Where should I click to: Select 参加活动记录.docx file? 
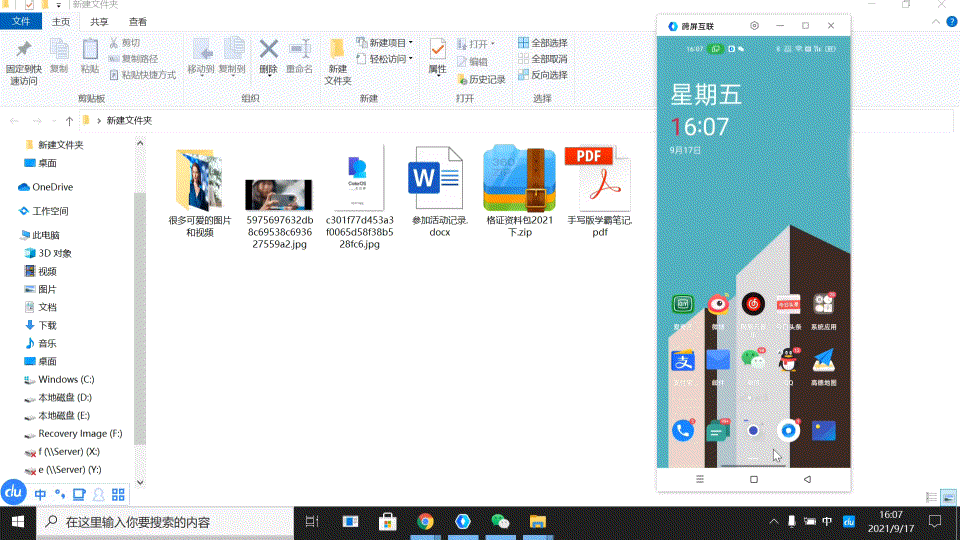440,192
